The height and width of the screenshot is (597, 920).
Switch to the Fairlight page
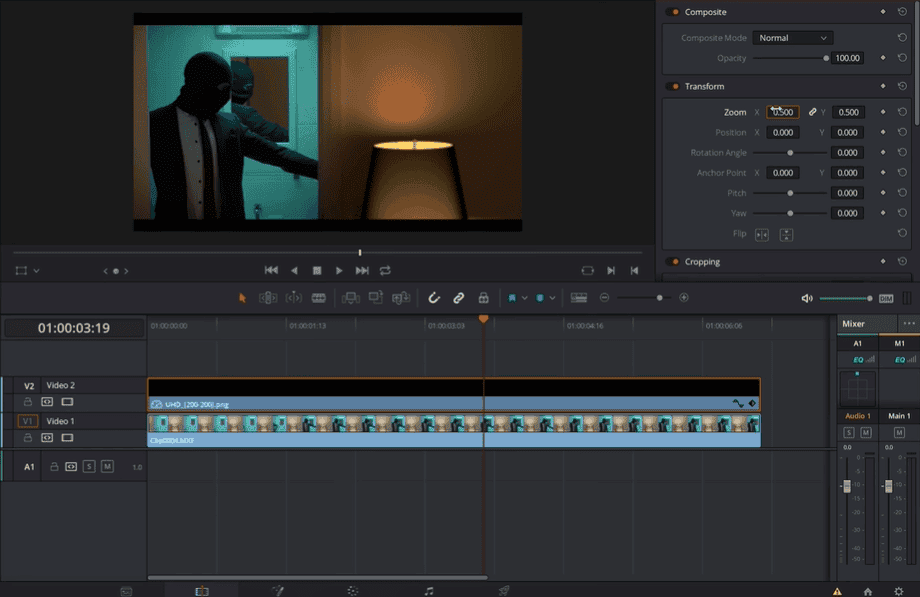click(429, 589)
